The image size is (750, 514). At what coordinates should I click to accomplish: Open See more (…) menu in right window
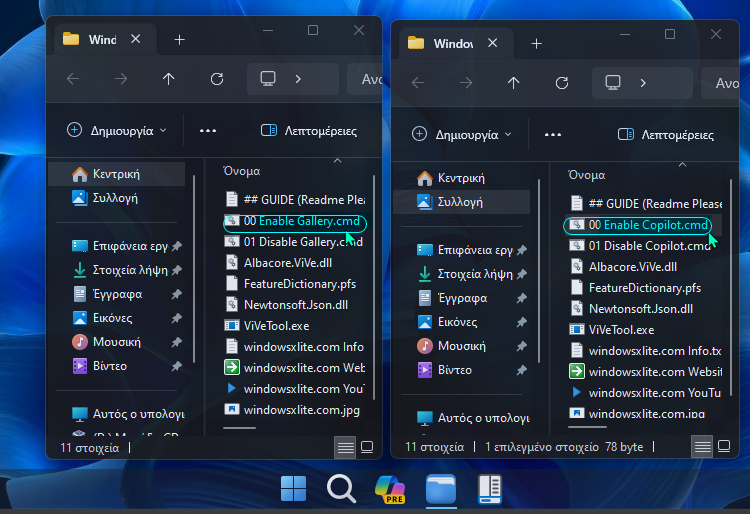tap(552, 135)
